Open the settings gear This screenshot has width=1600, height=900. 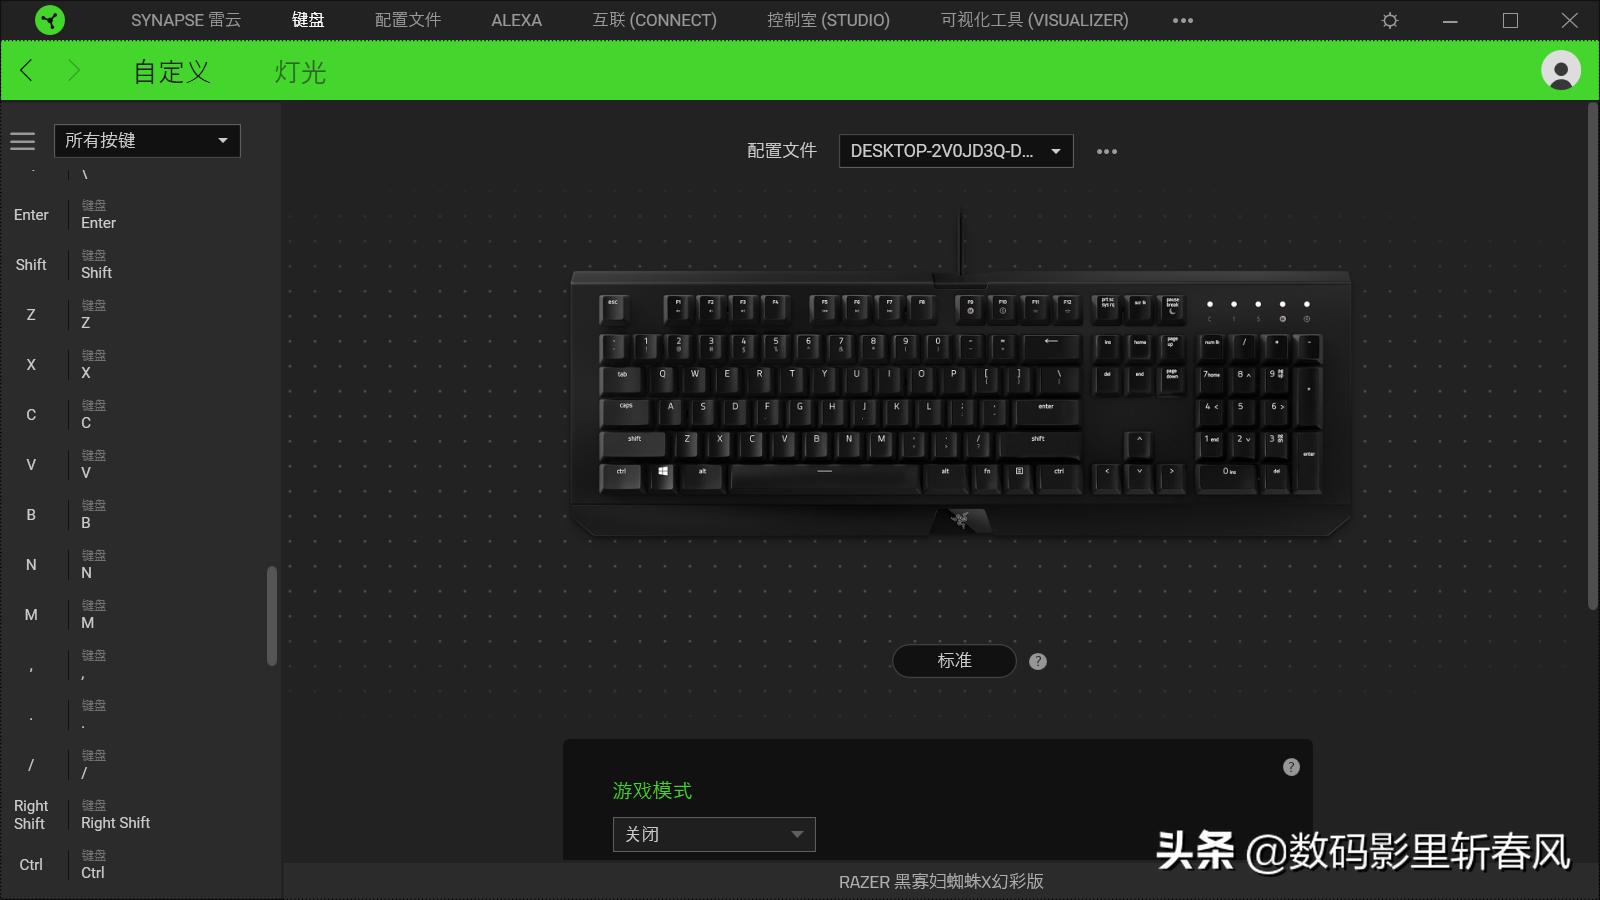[x=1390, y=20]
